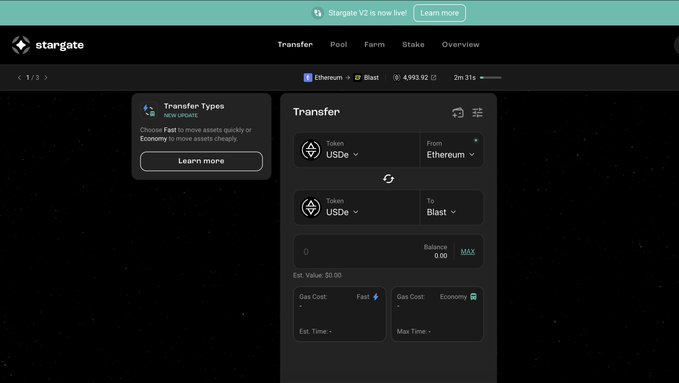Open the Stake tab
679x383 pixels.
click(x=413, y=45)
